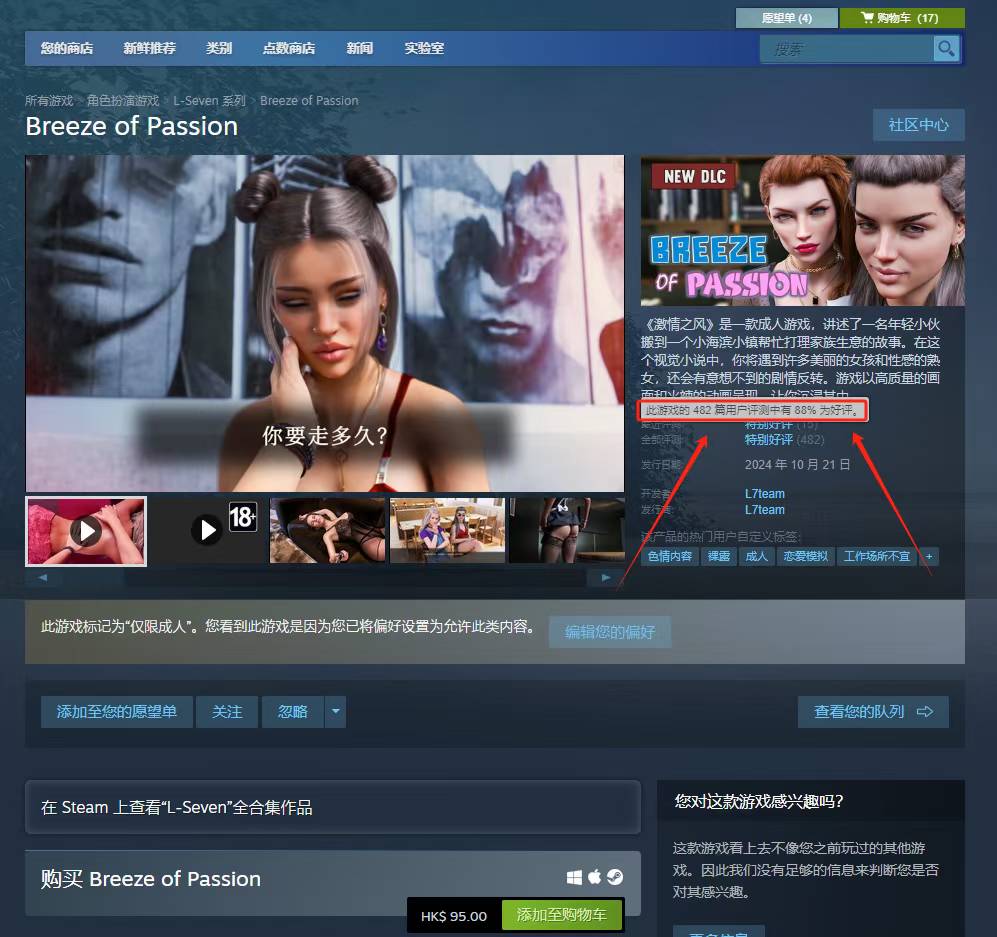Open publisher L7team link
Screen dimensions: 997x937
(764, 510)
